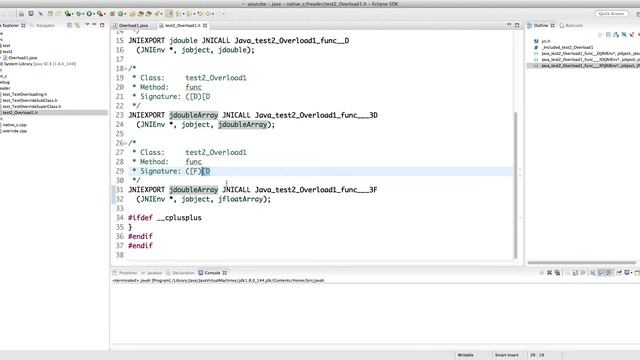The height and width of the screenshot is (360, 640).
Task: Collapse the comment fold at line 26
Action: point(126,143)
